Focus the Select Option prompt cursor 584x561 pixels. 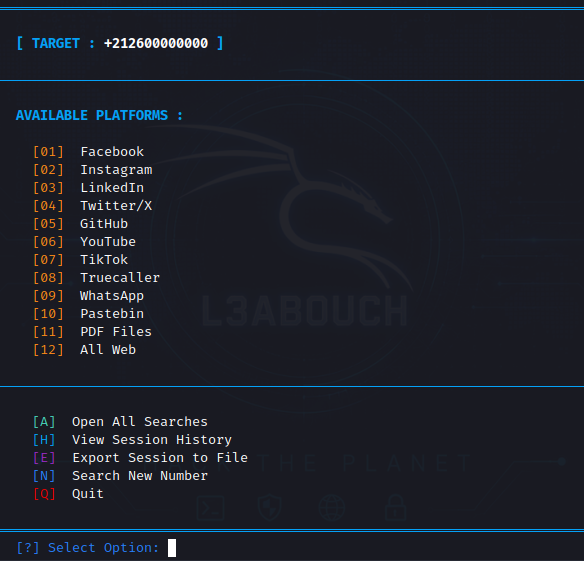(x=172, y=548)
